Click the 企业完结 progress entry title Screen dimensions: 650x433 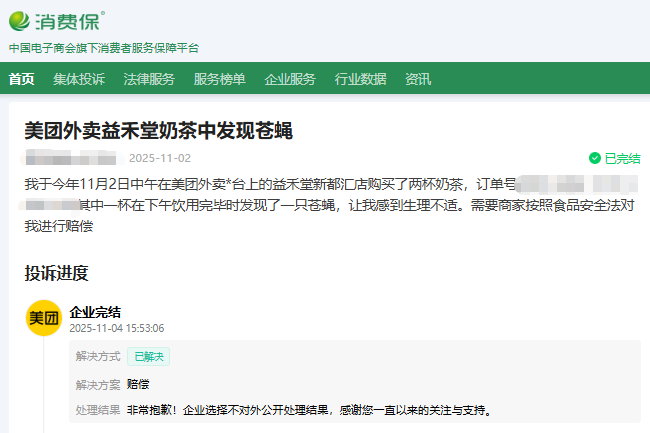tap(95, 312)
